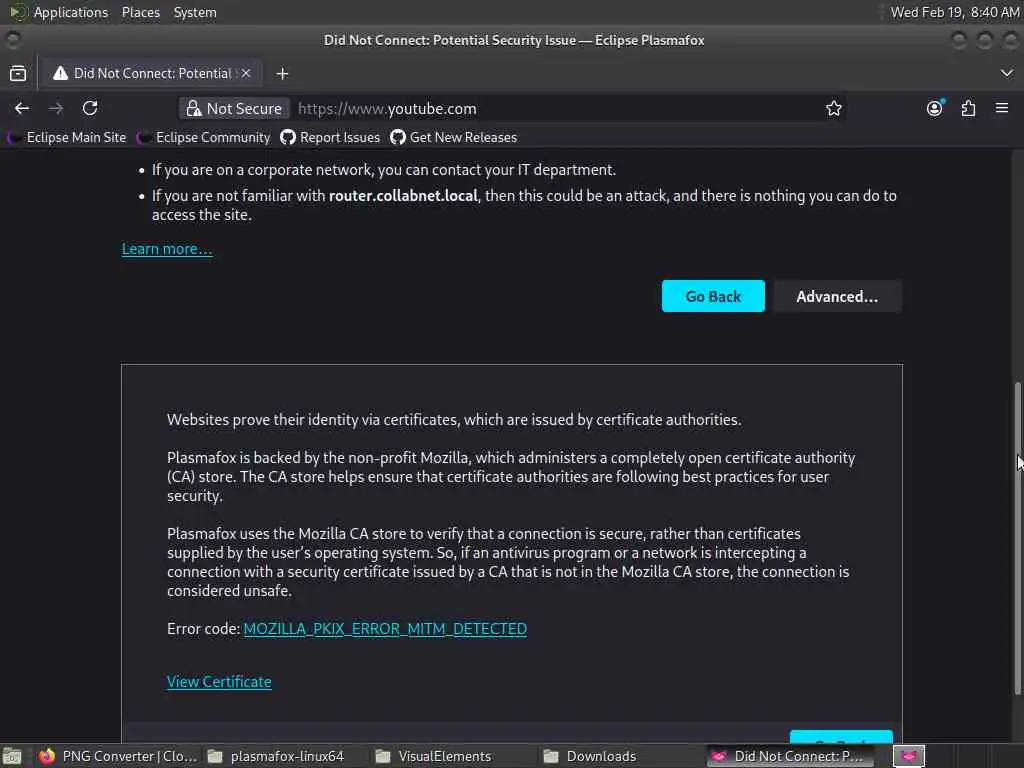Click the forward navigation arrow
Viewport: 1024px width, 768px height.
56,108
